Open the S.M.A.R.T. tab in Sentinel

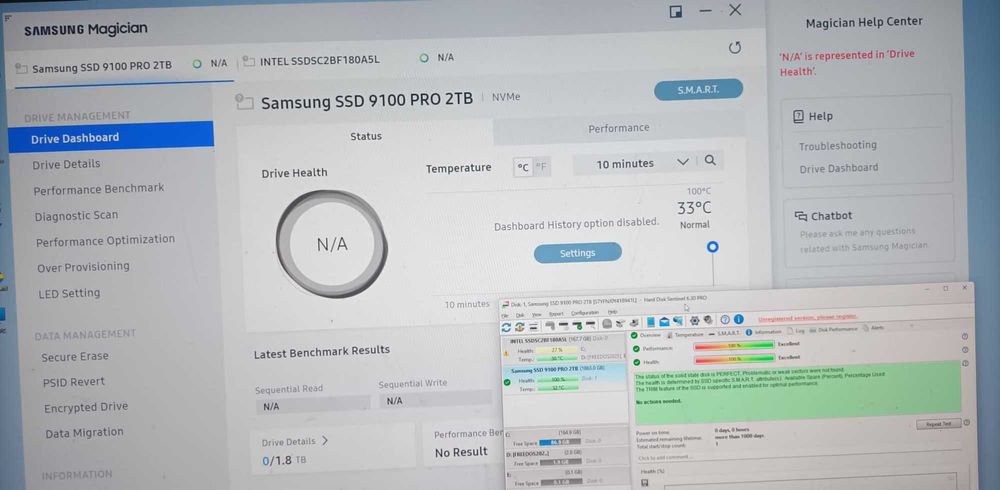pos(723,334)
